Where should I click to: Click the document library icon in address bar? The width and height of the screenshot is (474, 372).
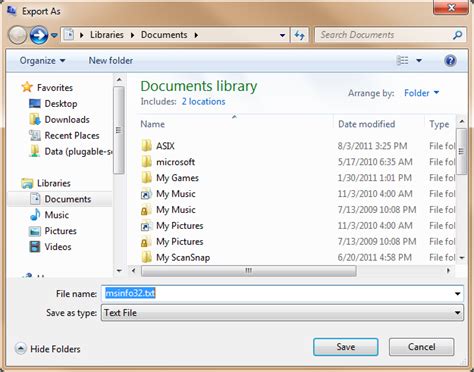(x=69, y=35)
